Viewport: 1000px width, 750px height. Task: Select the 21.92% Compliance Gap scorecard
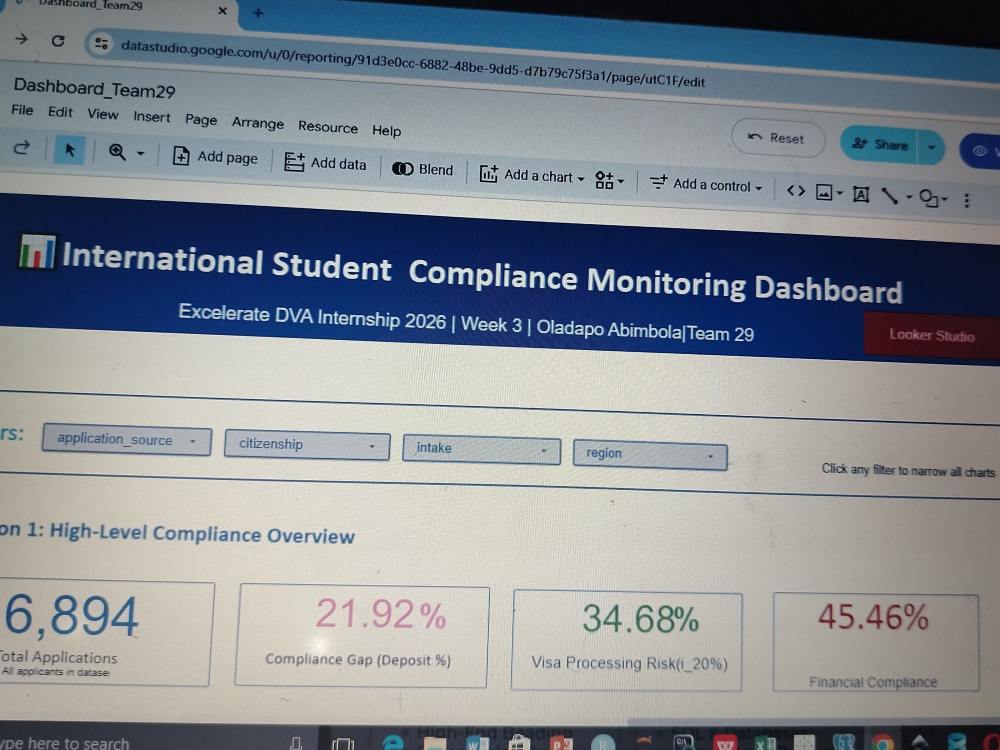362,636
